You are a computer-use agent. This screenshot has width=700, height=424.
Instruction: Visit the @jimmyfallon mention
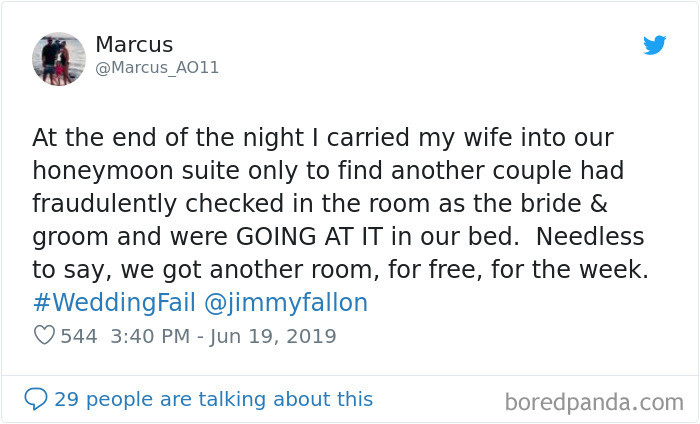[287, 303]
